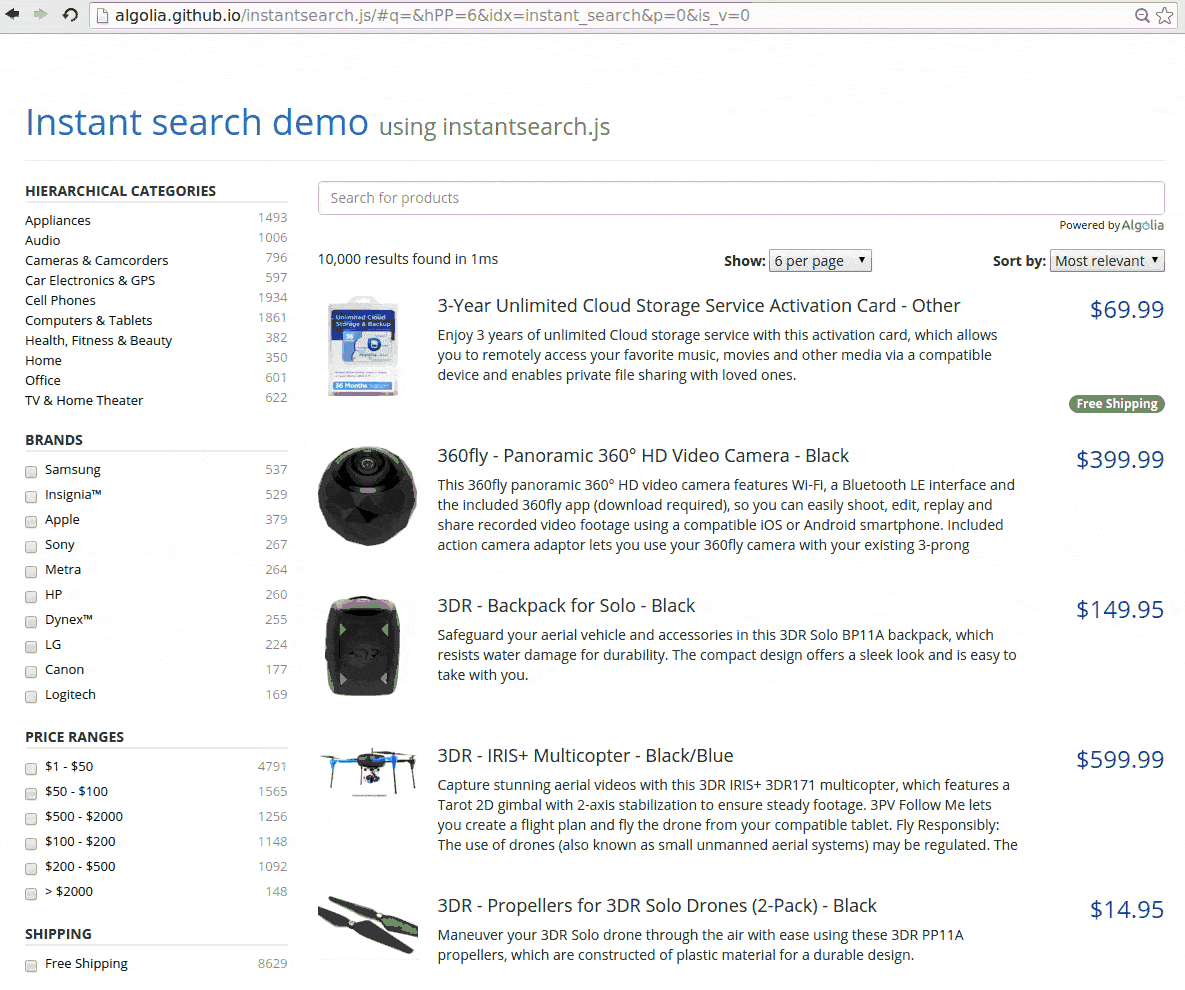
Task: Select the Car Electronics & GPS category
Action: [x=90, y=280]
